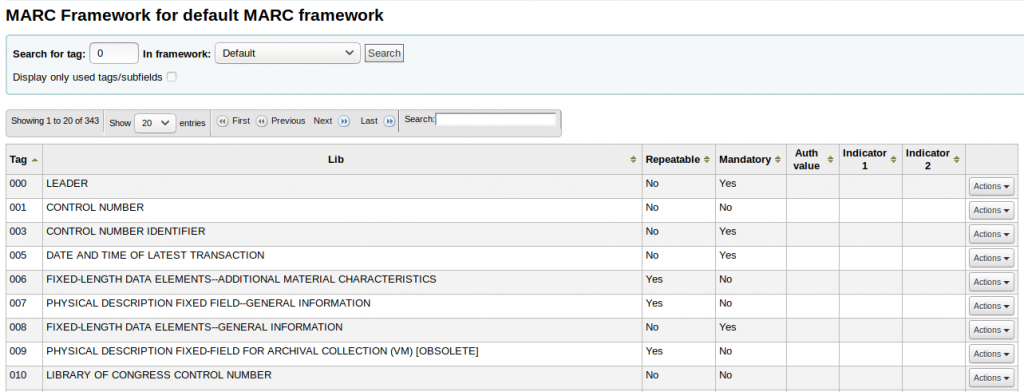The width and height of the screenshot is (1024, 392).
Task: Click the Search button beside framework
Action: [384, 54]
